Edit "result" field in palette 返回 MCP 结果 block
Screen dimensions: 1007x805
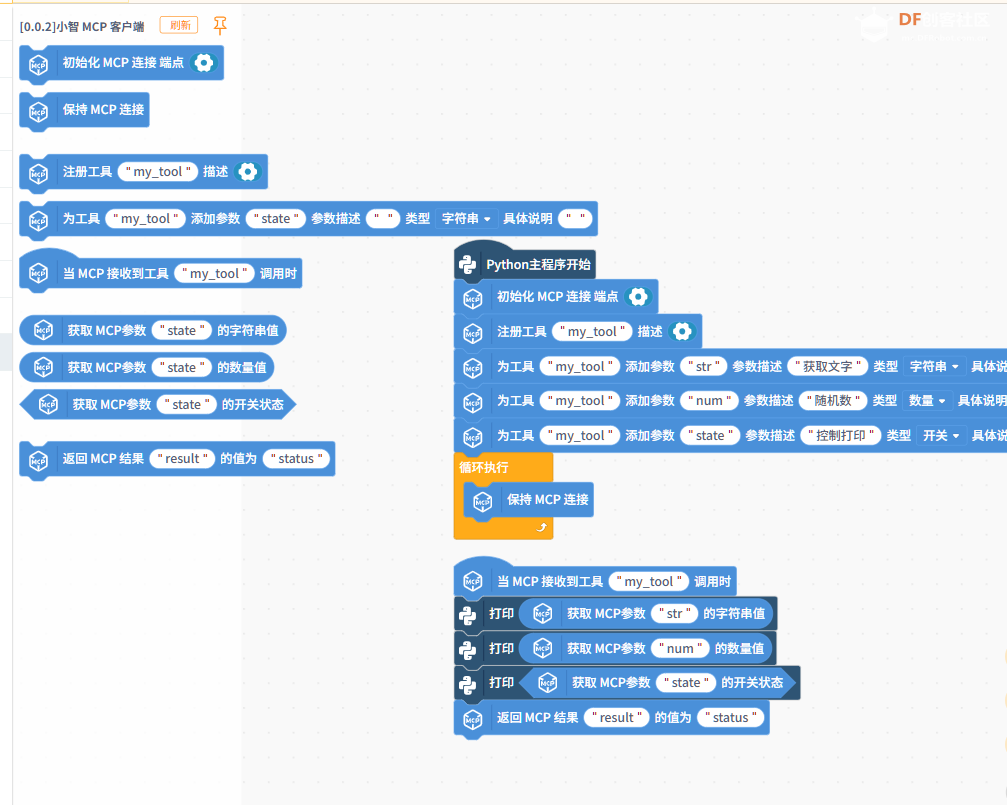[x=182, y=459]
